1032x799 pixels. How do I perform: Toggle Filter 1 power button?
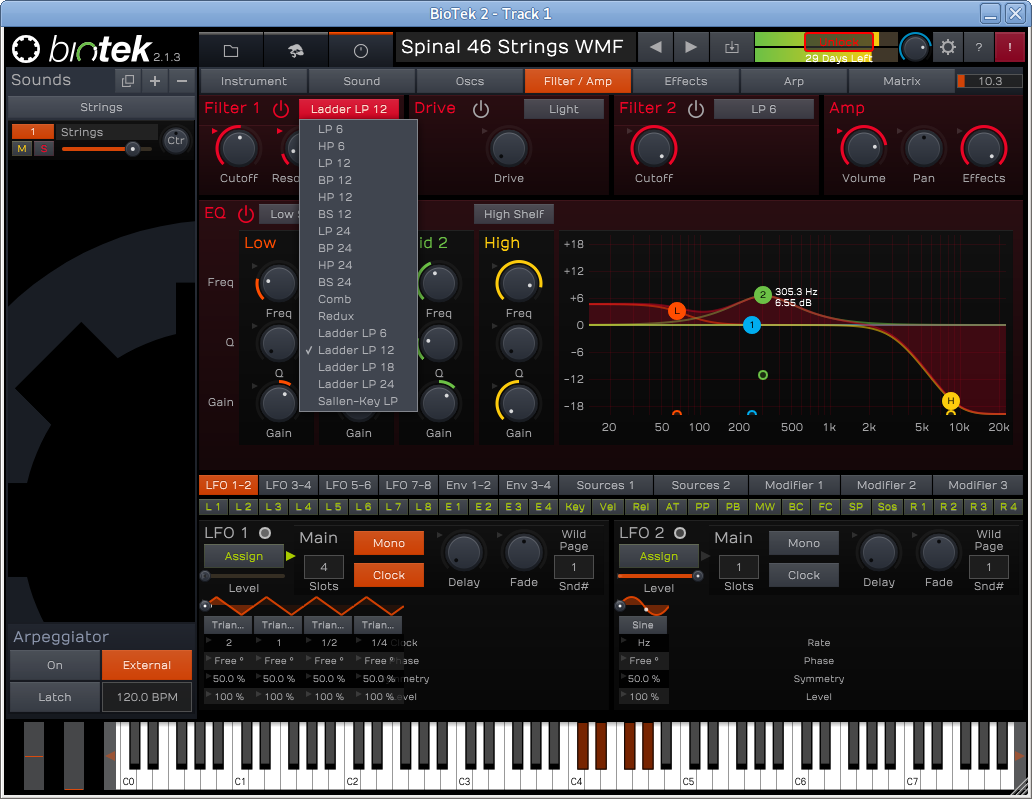coord(281,109)
